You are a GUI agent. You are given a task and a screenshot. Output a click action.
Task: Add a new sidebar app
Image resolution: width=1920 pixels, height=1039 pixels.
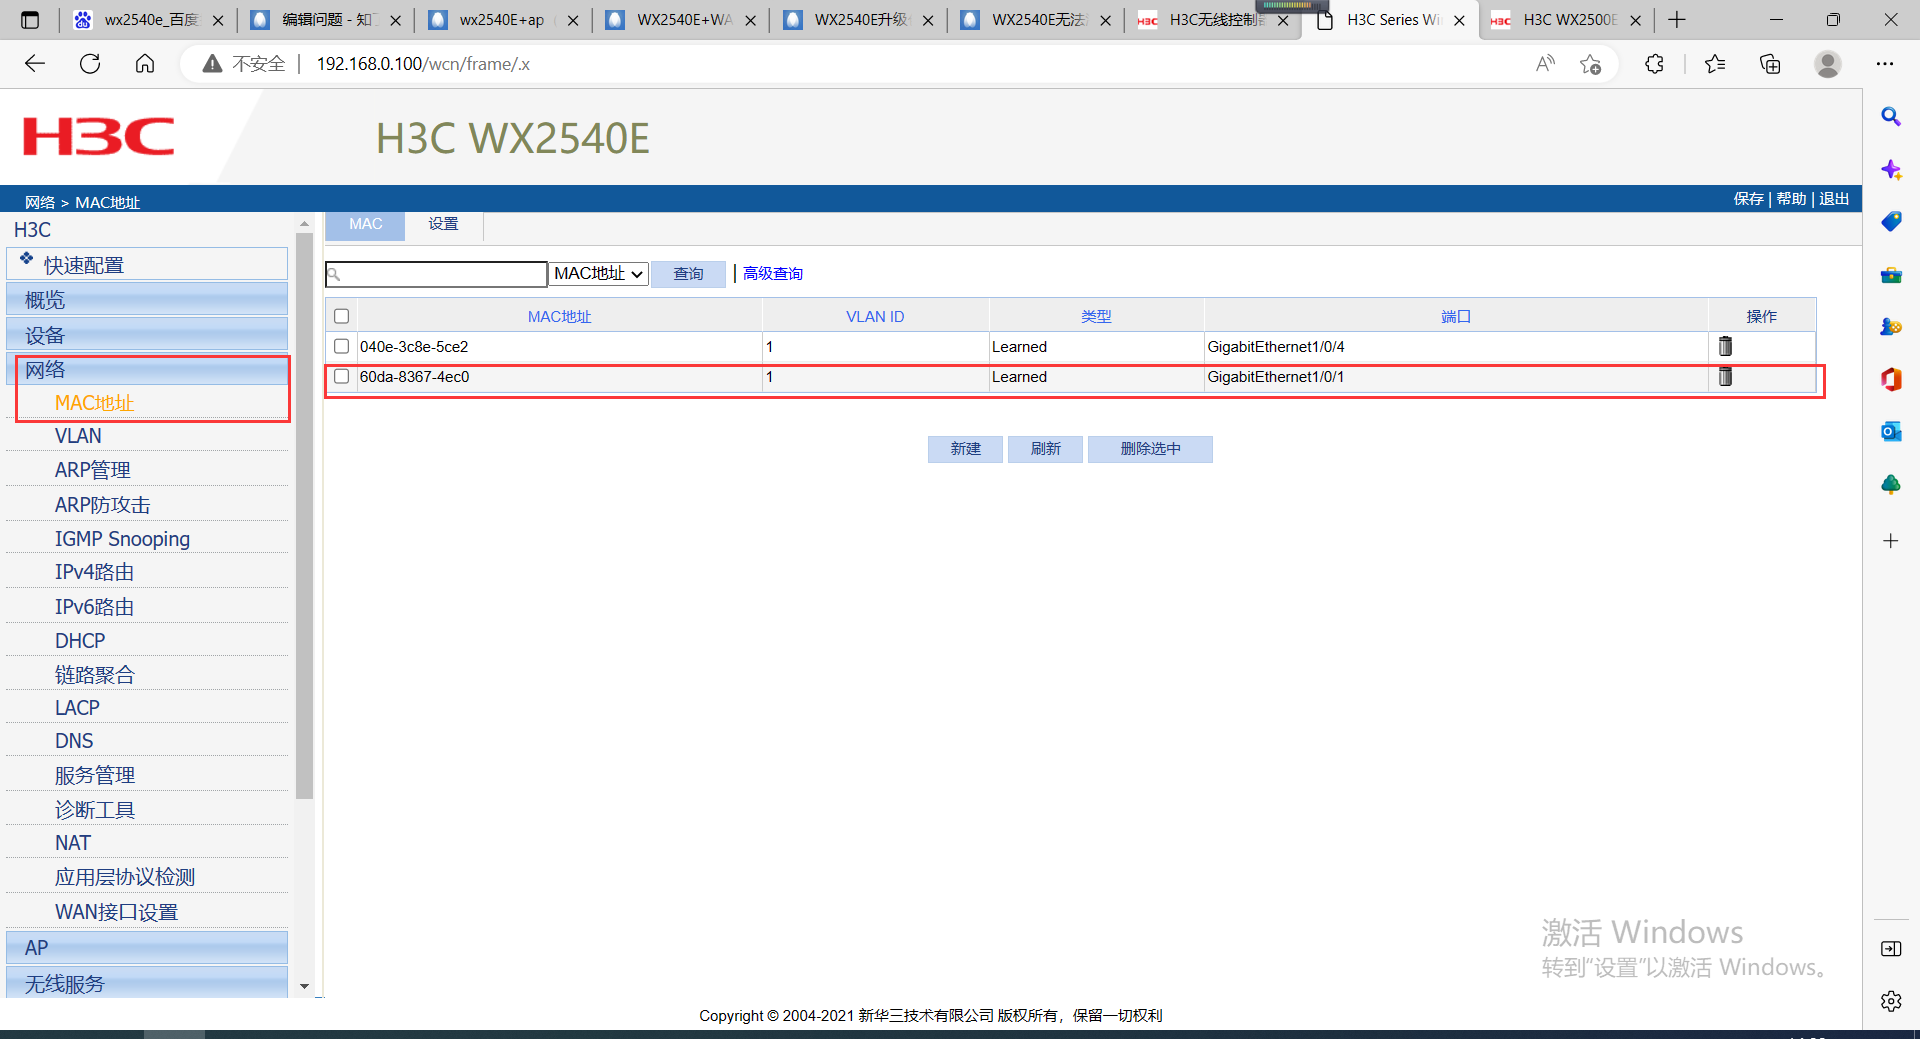[1891, 541]
